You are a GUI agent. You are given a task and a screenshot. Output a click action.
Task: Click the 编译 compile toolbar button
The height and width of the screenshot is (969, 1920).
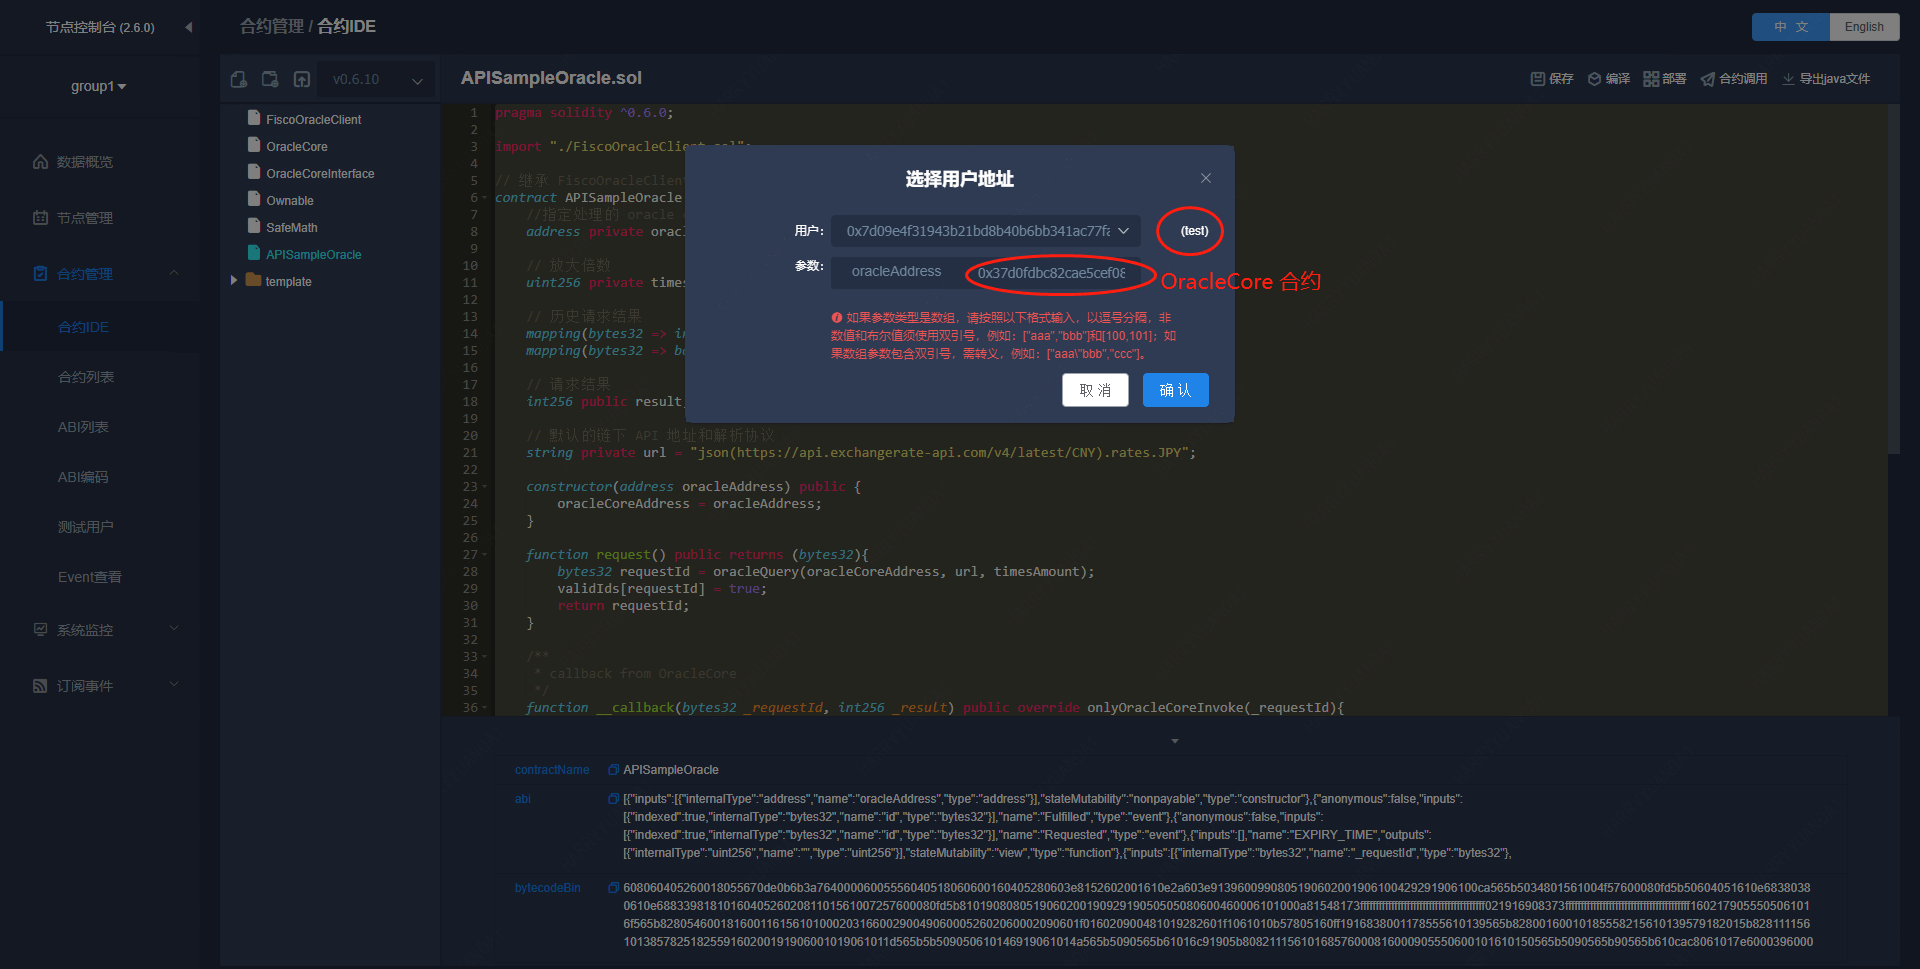(x=1609, y=79)
